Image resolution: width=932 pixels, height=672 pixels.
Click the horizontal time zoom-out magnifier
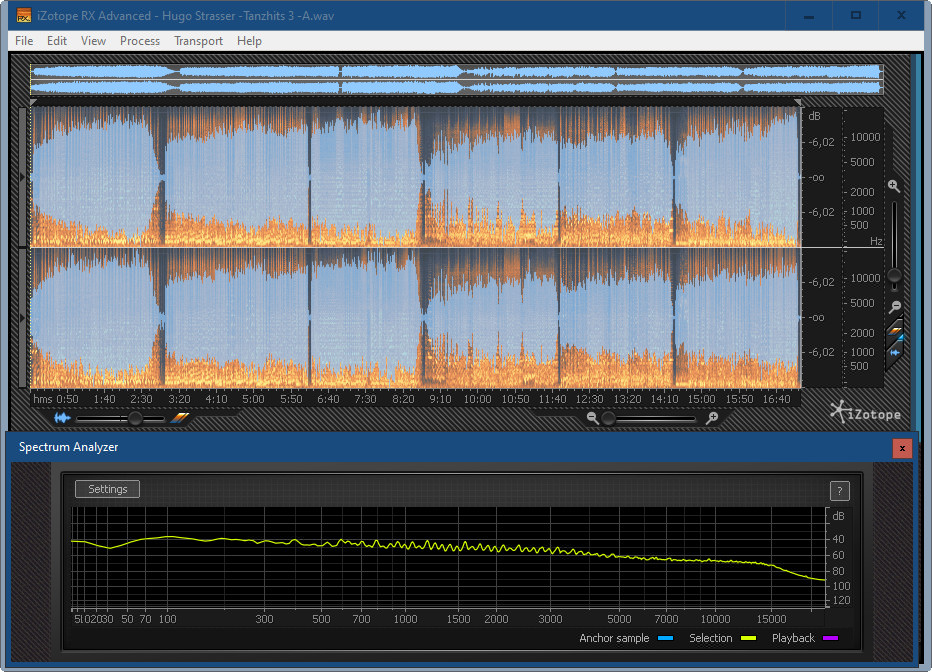(x=593, y=418)
